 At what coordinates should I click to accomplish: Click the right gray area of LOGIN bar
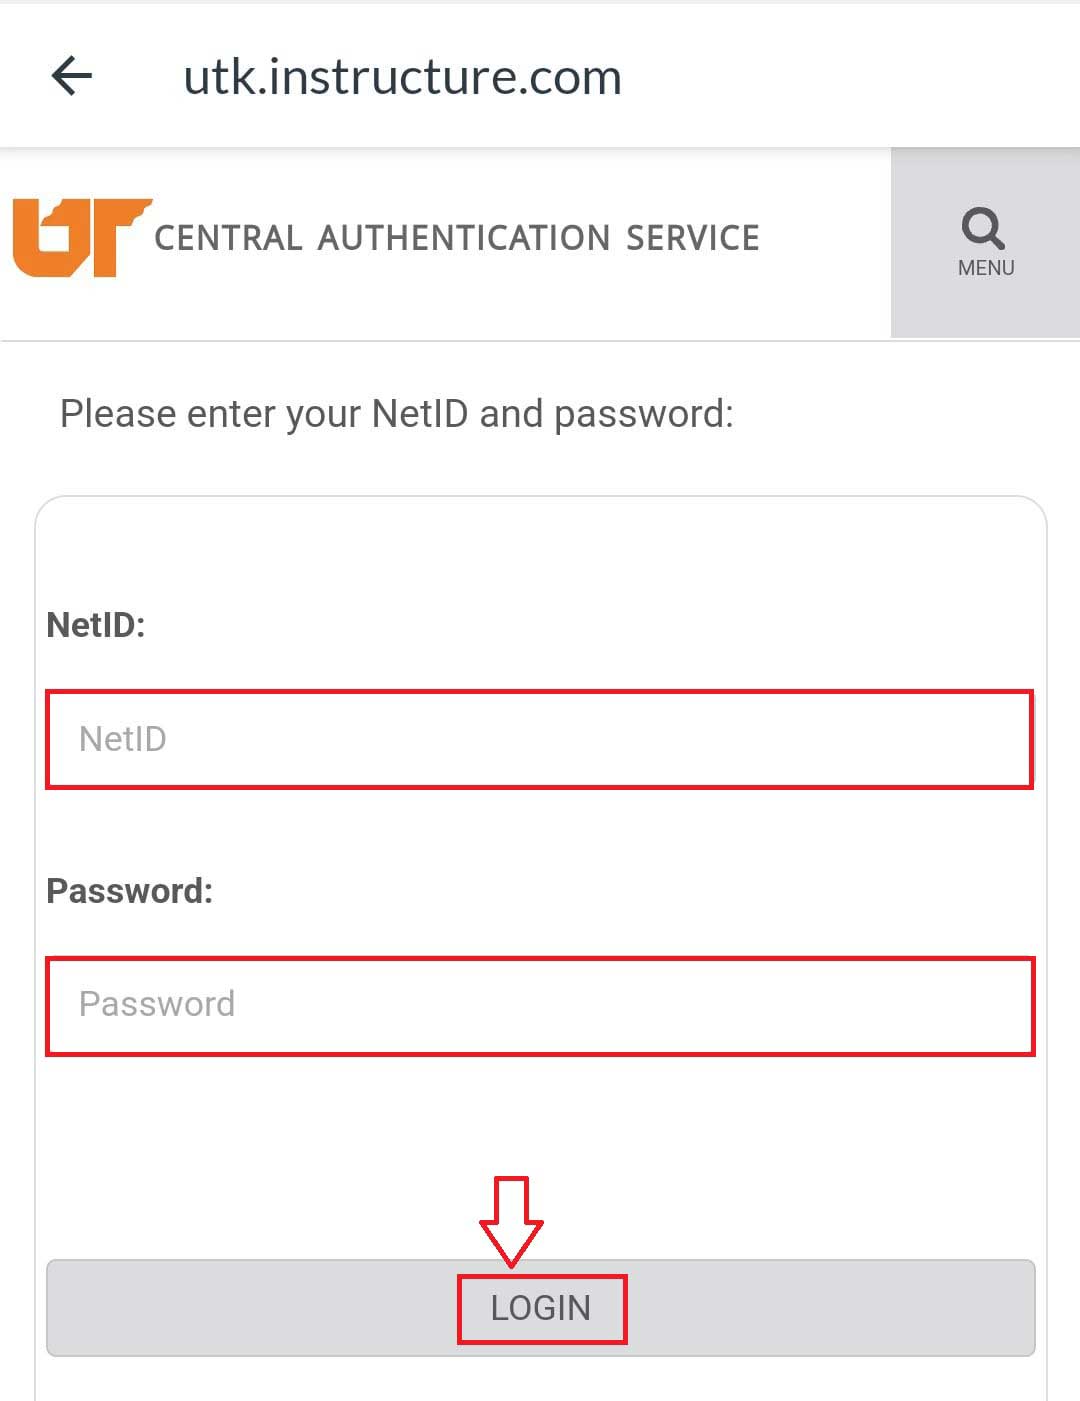point(830,1308)
